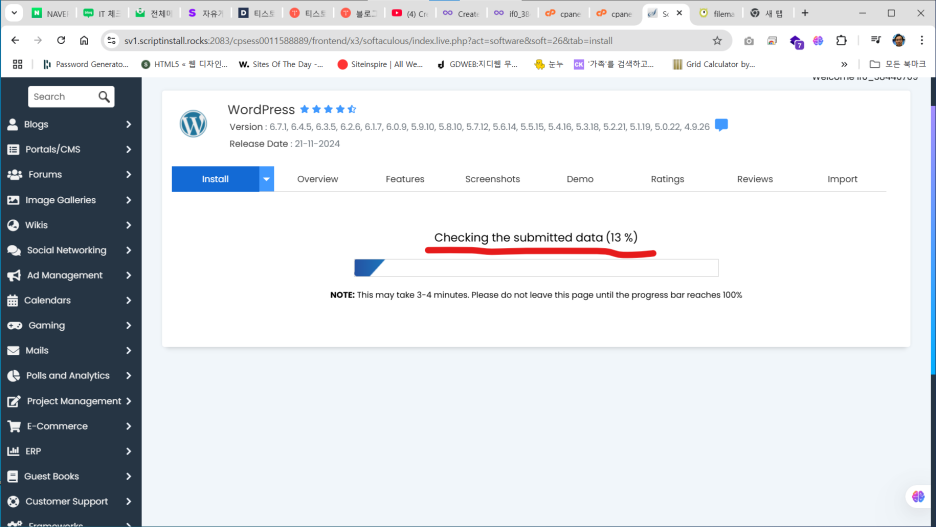The height and width of the screenshot is (527, 936).
Task: Click the installation progress bar
Action: pyautogui.click(x=536, y=267)
